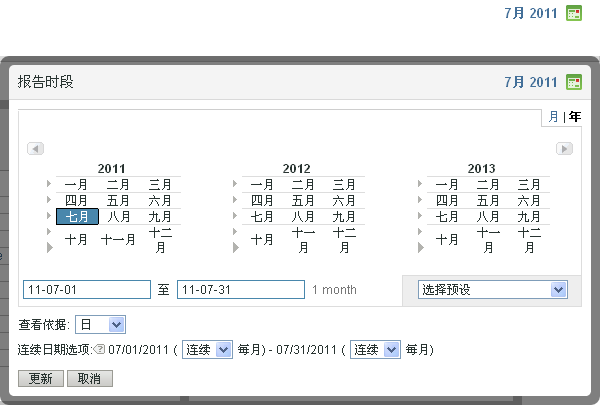This screenshot has height=405, width=600.
Task: Select 六月 in 2011
Action: click(x=160, y=201)
